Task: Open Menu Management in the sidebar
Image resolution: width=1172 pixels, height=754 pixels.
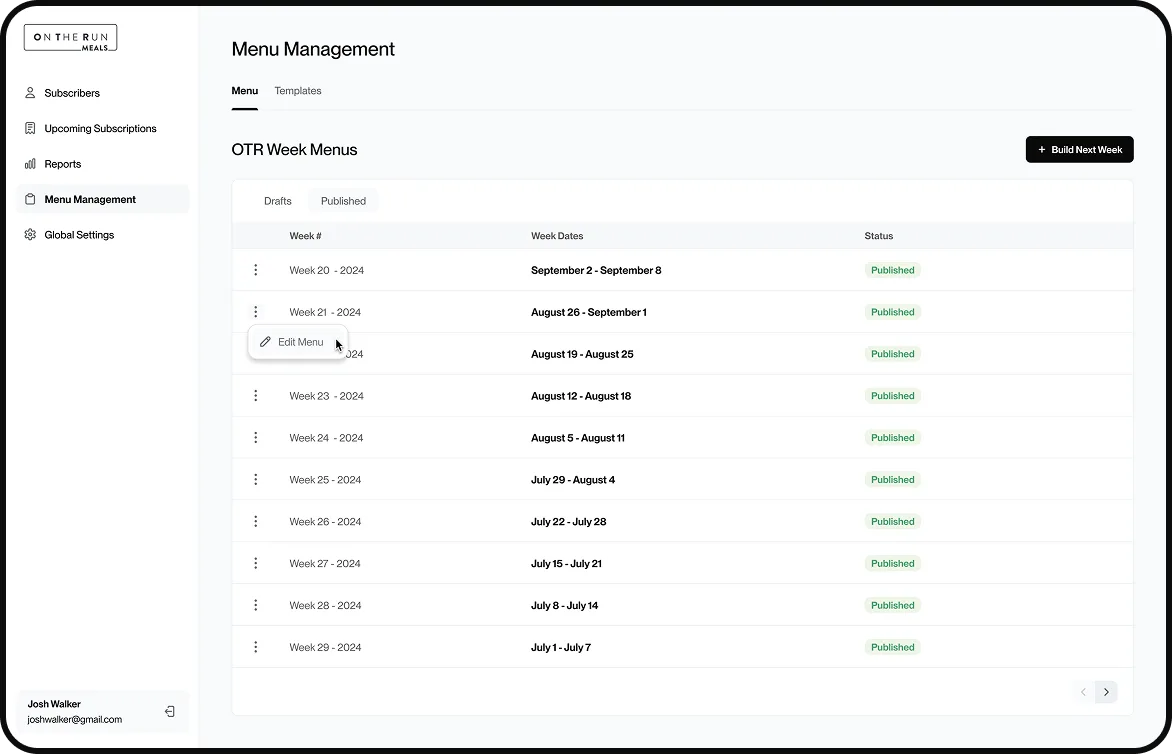Action: (102, 200)
